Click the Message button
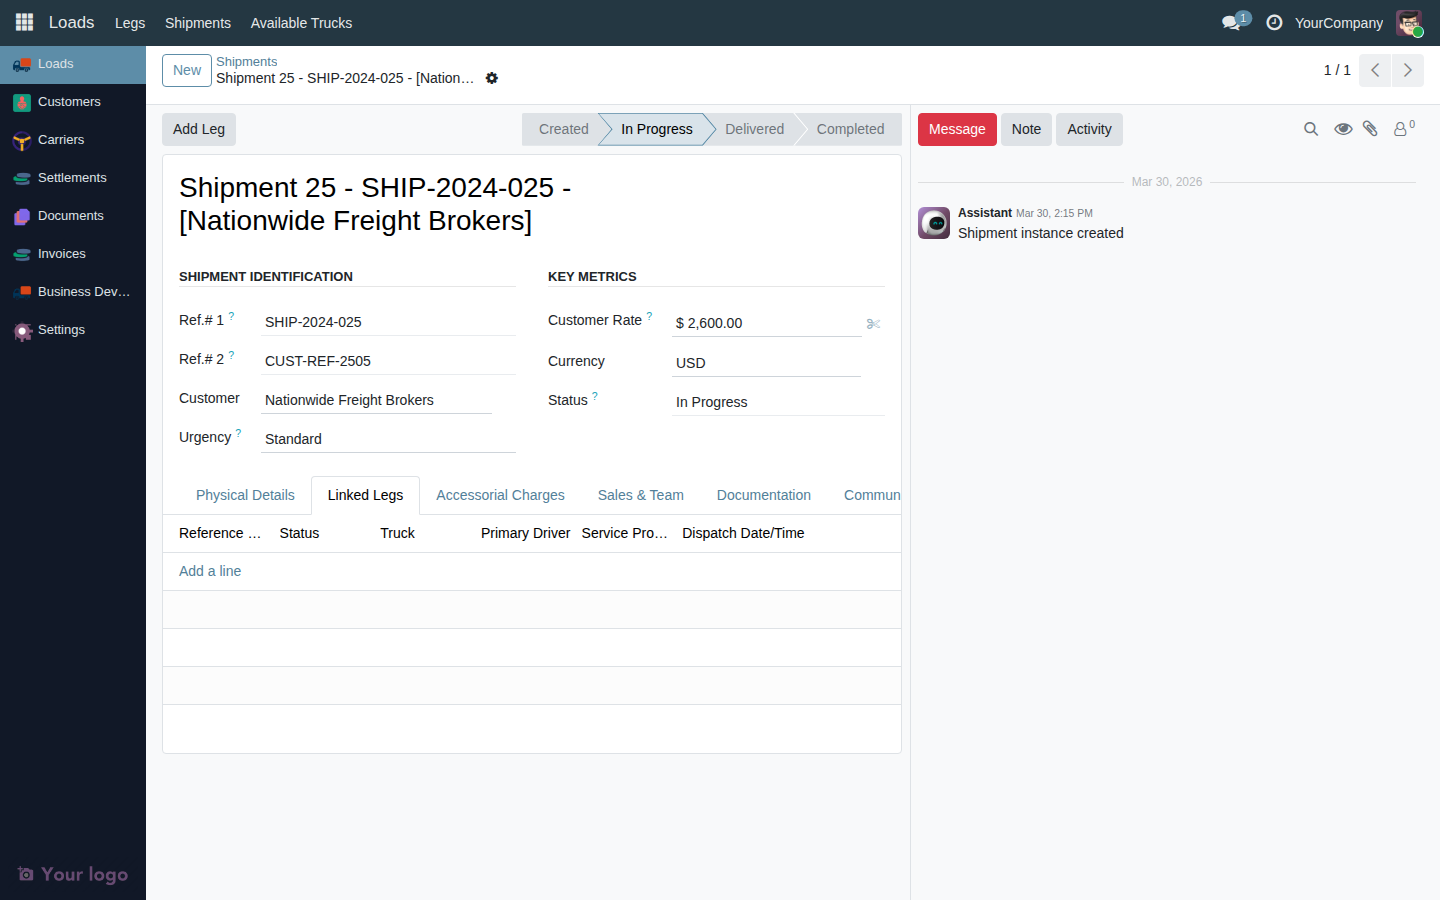Viewport: 1440px width, 900px height. pyautogui.click(x=957, y=129)
